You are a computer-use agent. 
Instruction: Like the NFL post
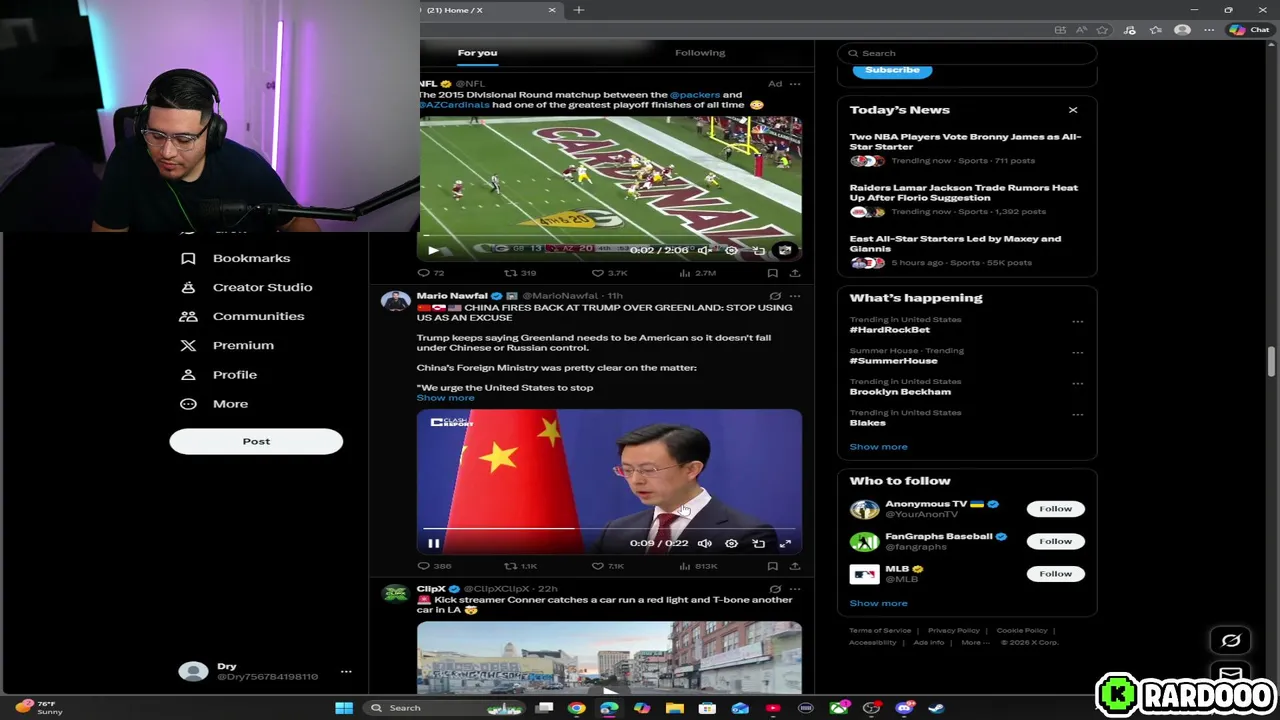click(609, 273)
